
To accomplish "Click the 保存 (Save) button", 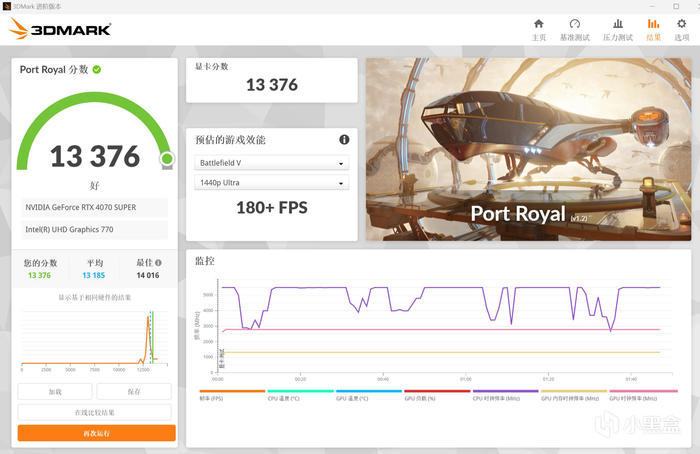I will pyautogui.click(x=134, y=392).
